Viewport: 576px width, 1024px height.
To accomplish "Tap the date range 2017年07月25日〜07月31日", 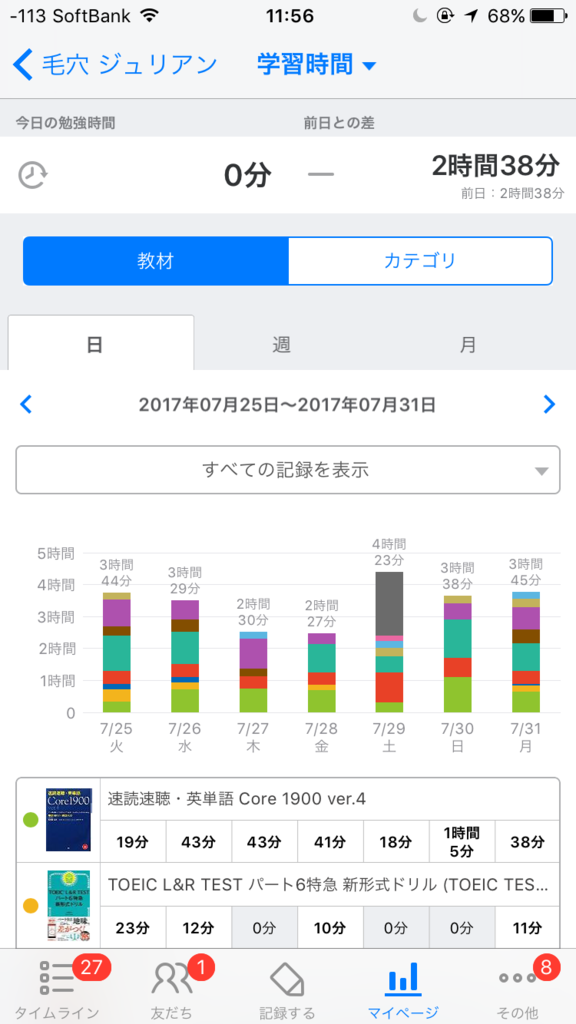I will click(x=287, y=405).
